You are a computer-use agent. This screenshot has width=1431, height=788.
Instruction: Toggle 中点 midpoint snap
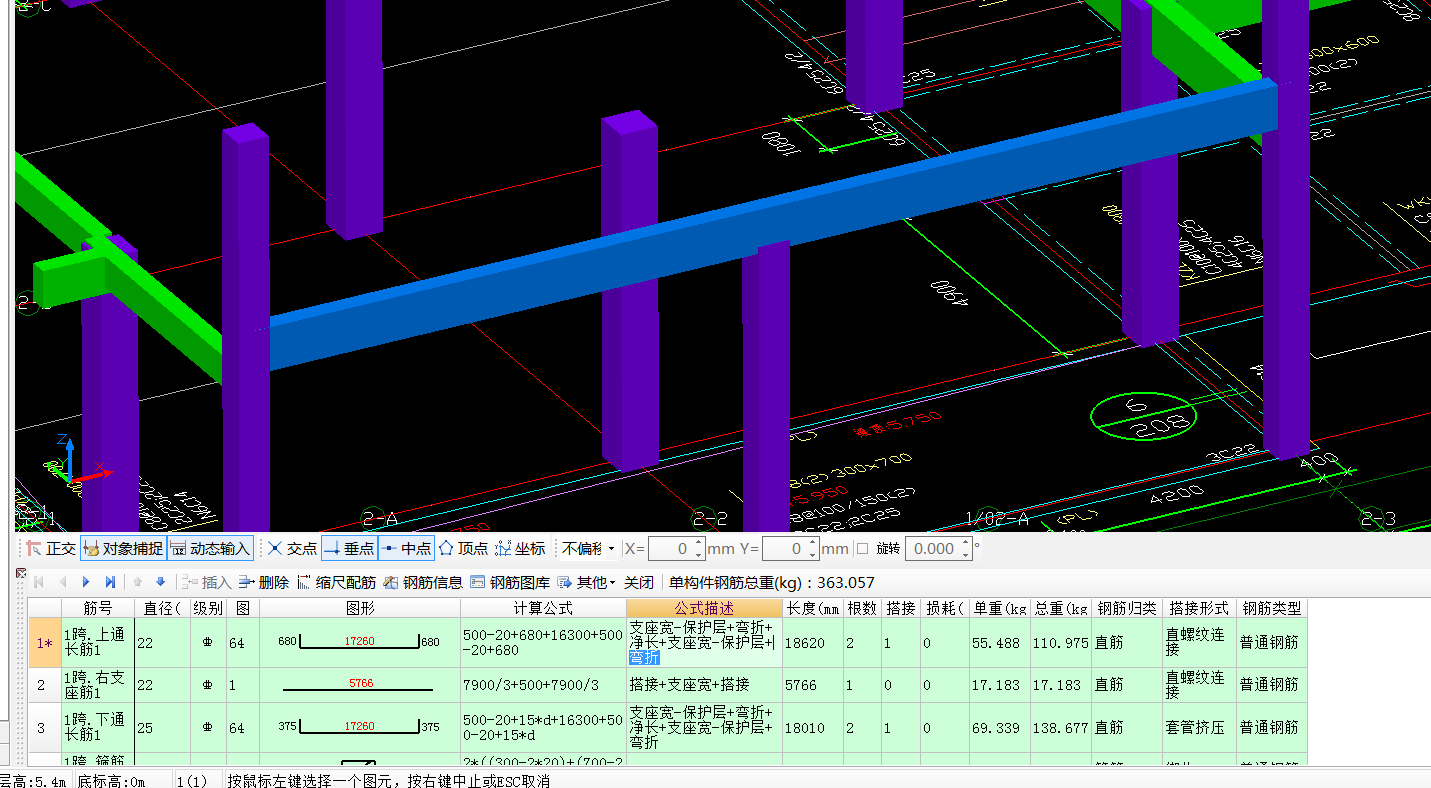pos(406,548)
